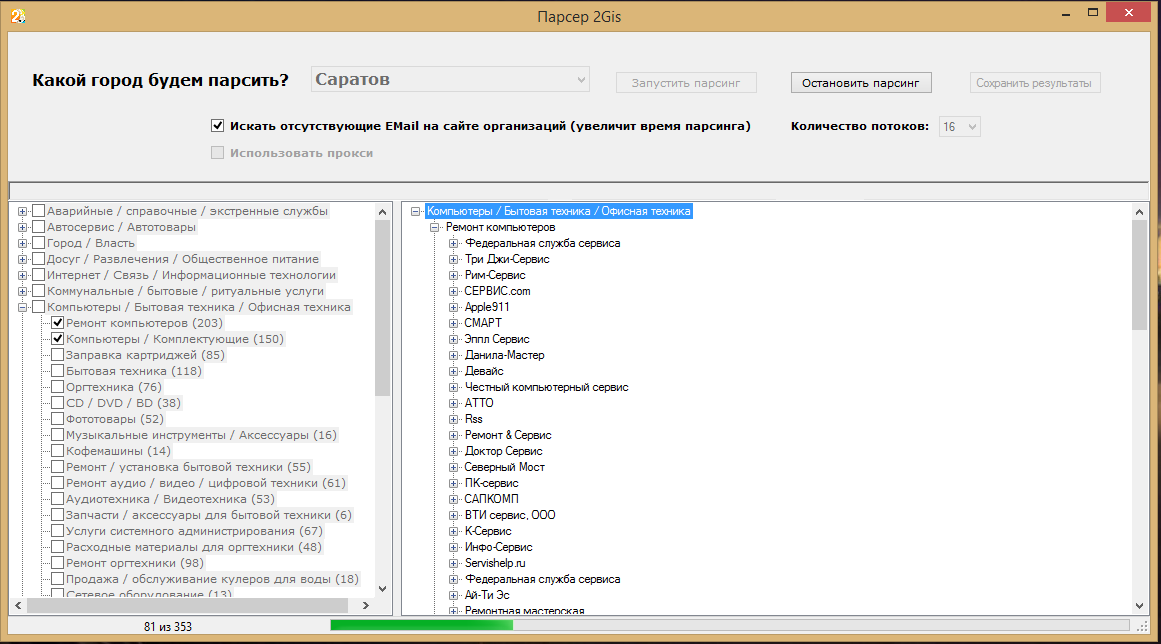This screenshot has width=1161, height=644.
Task: Select Услуги системного администрирования (67) category
Action: tap(195, 531)
